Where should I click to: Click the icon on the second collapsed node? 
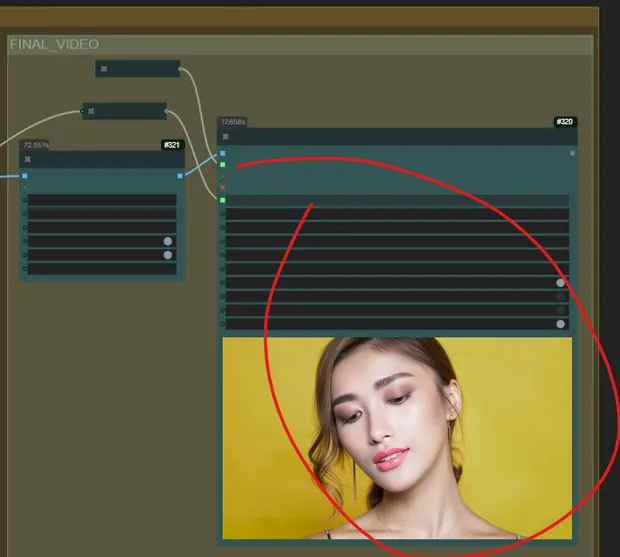point(91,111)
